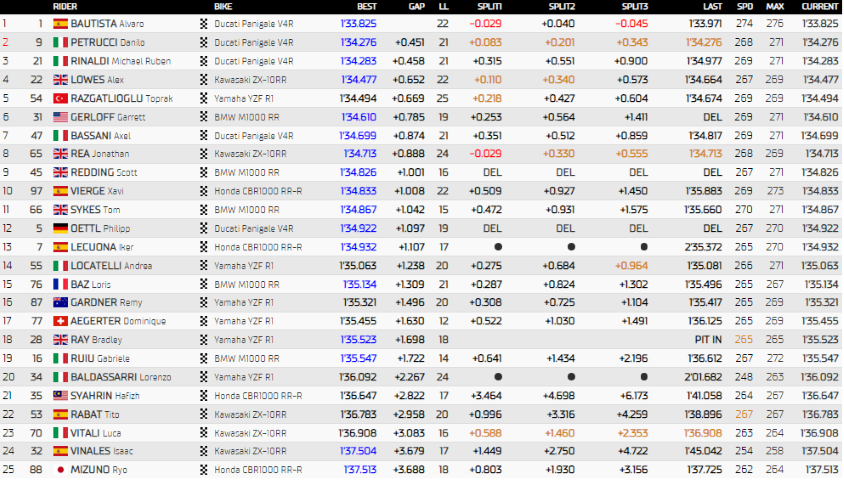Click the Spanish flag next to LECUONA
The image size is (844, 480).
point(60,247)
